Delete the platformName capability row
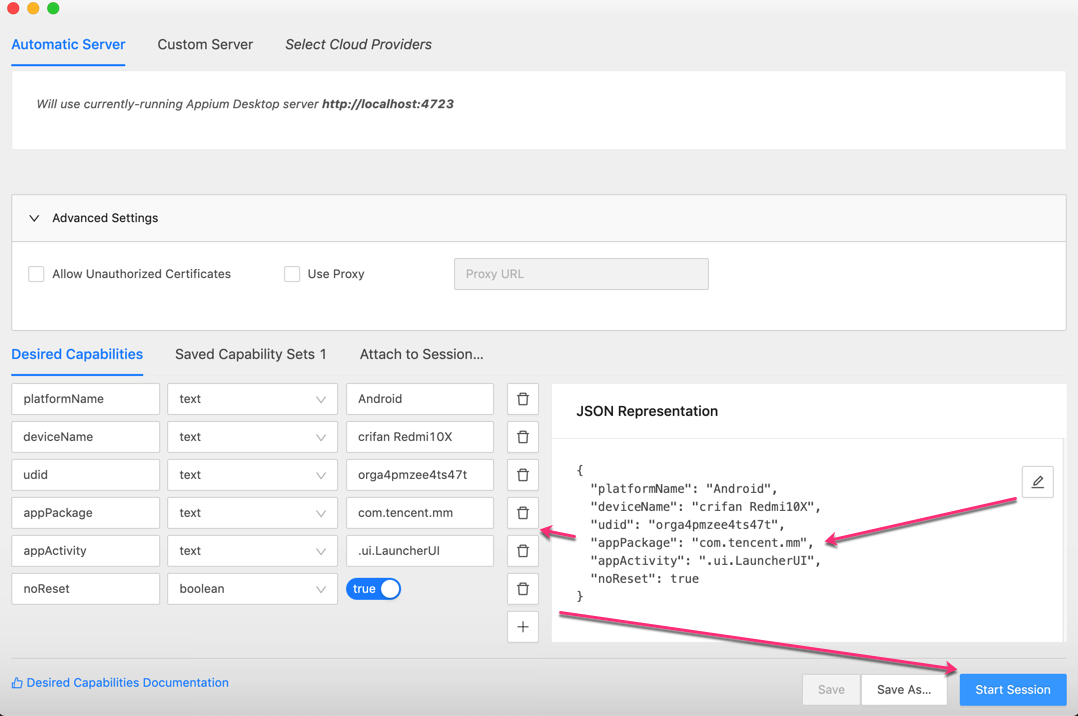Viewport: 1078px width, 716px height. click(x=523, y=399)
